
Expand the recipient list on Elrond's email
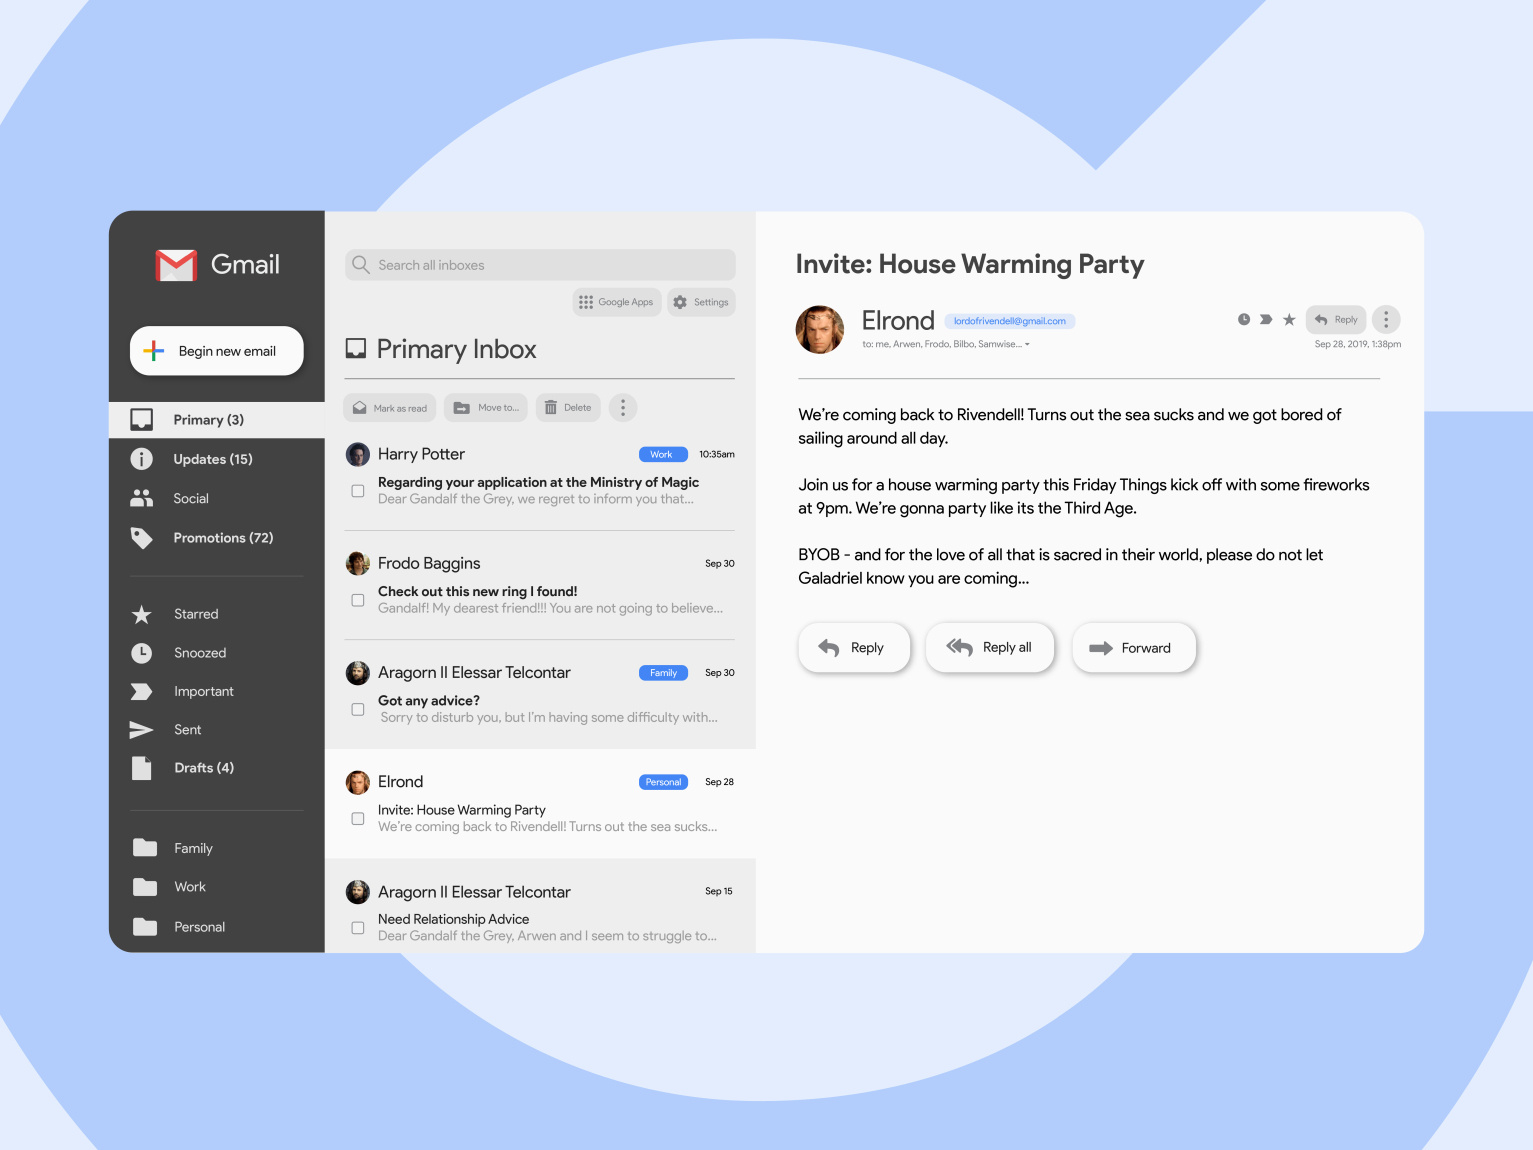[x=1028, y=344]
